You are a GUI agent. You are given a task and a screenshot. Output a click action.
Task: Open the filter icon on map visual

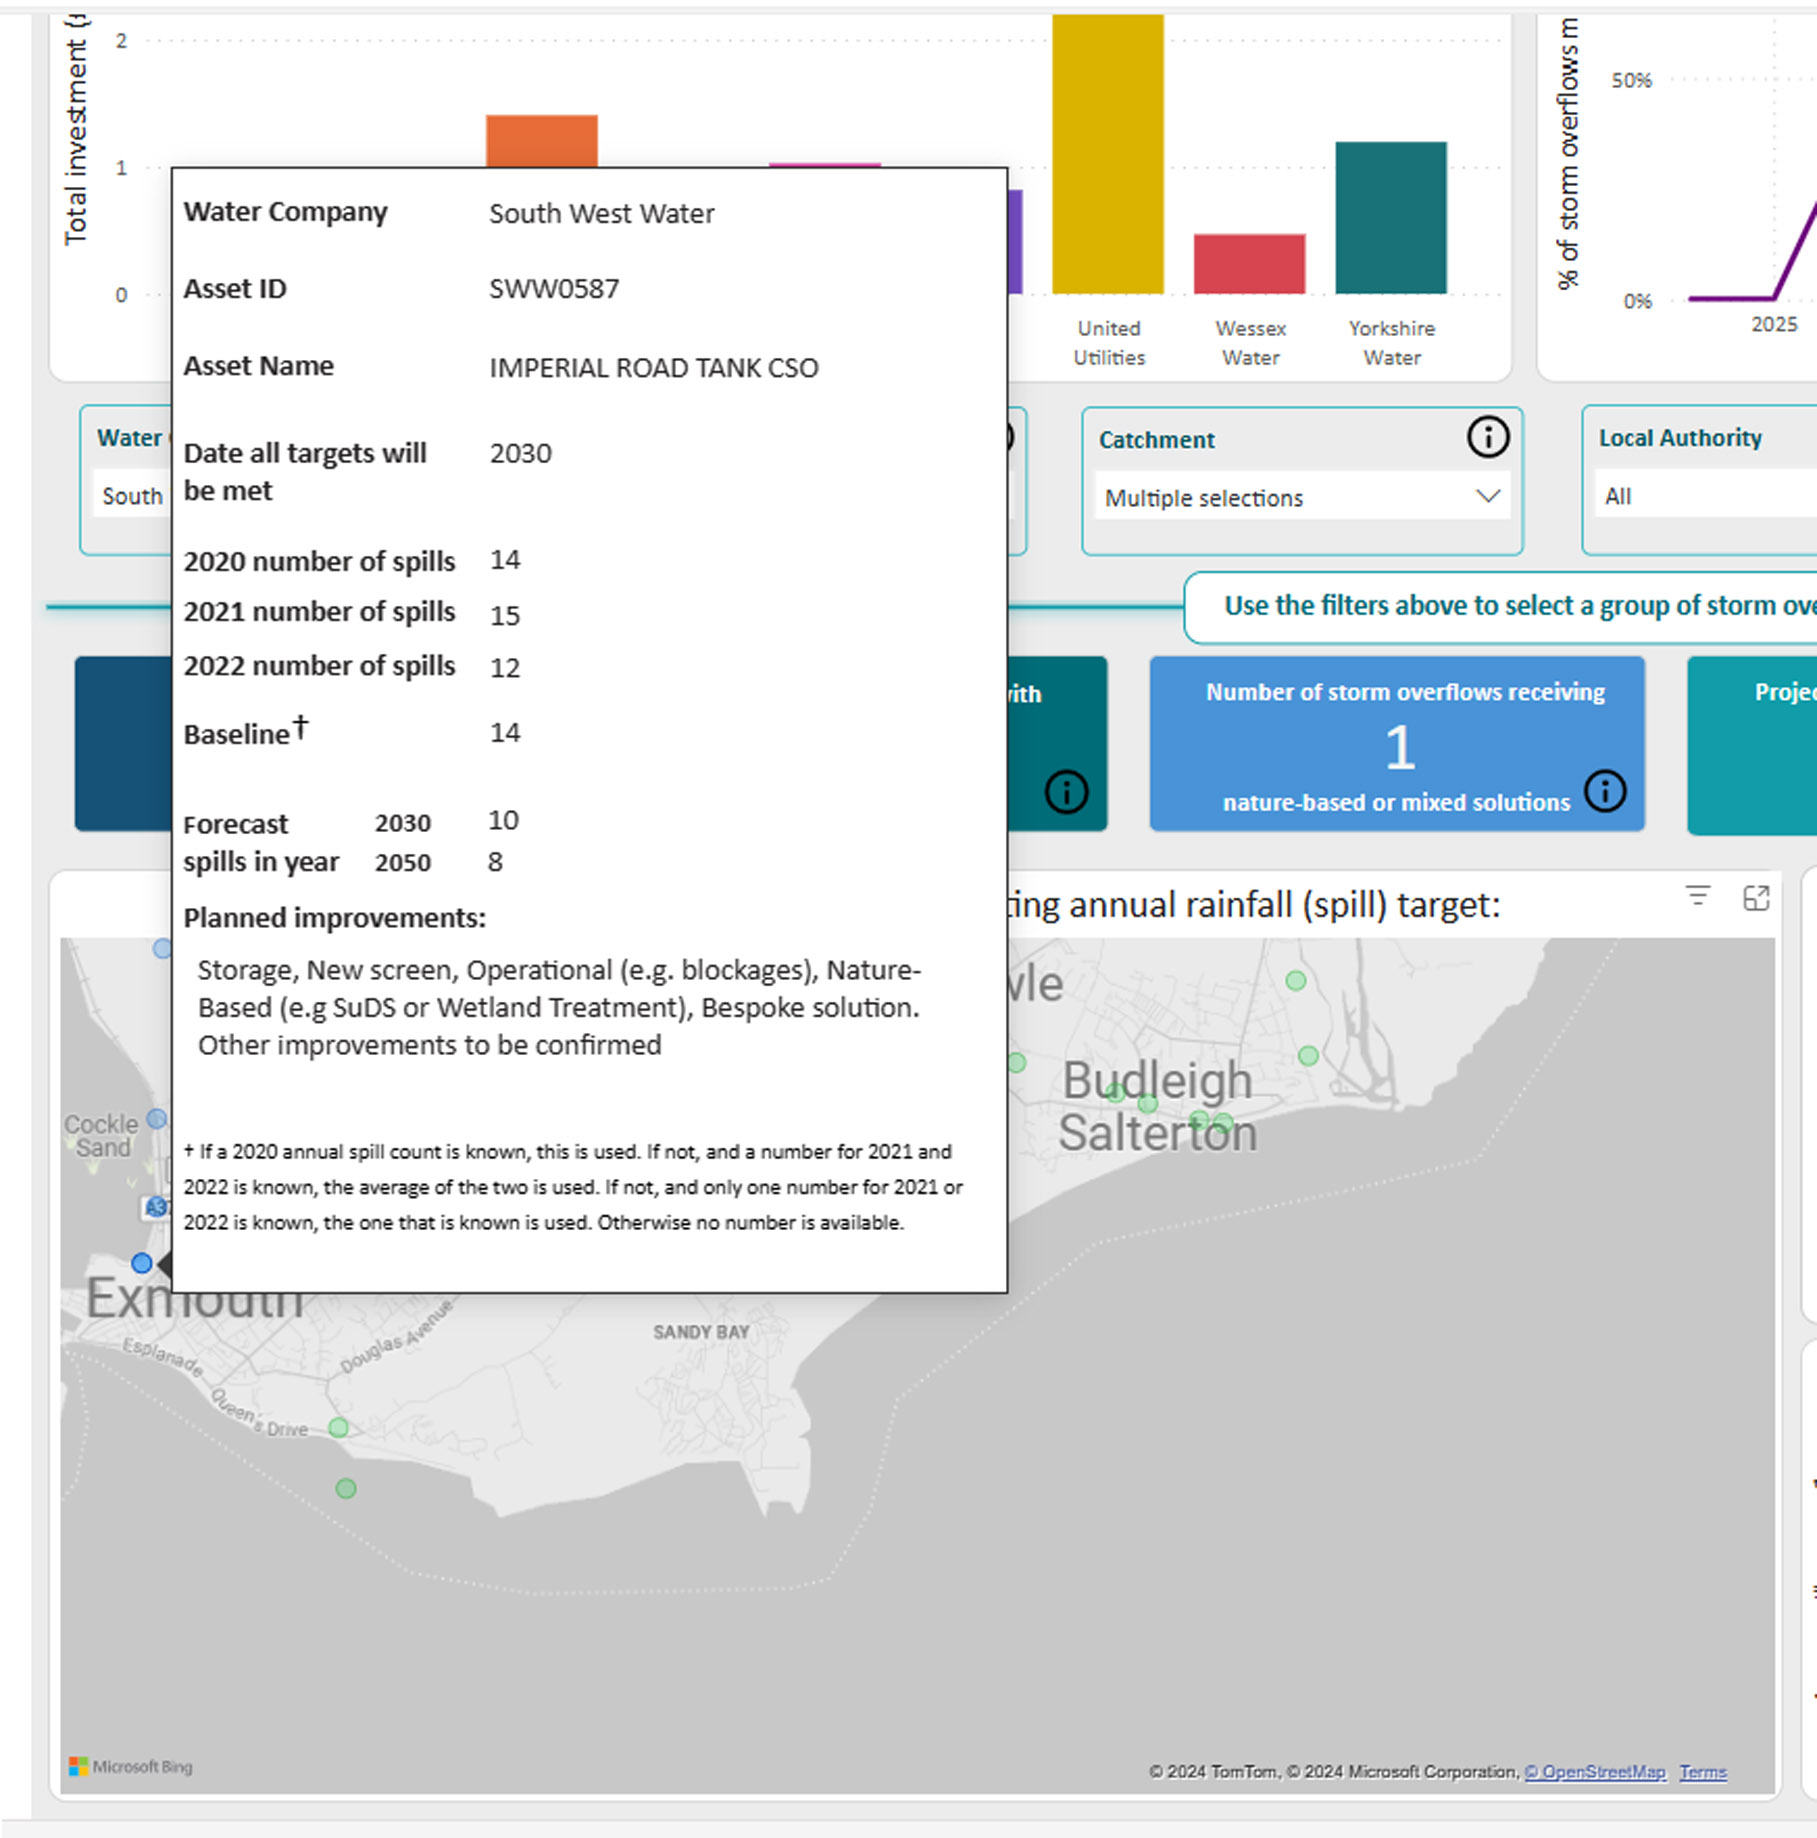pyautogui.click(x=1697, y=896)
